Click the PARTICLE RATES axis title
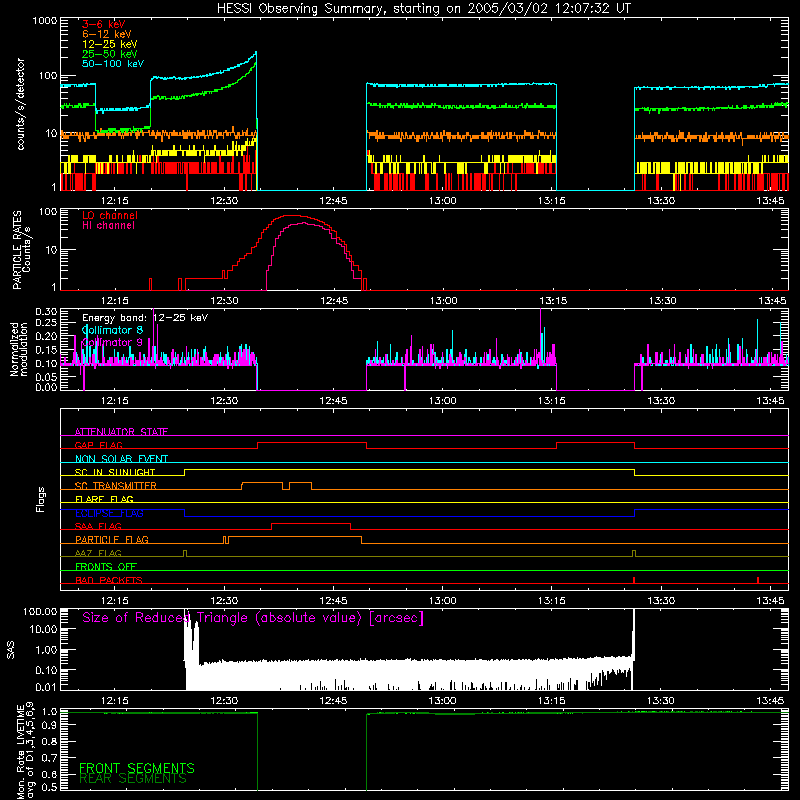The height and width of the screenshot is (800, 800). click(x=21, y=250)
